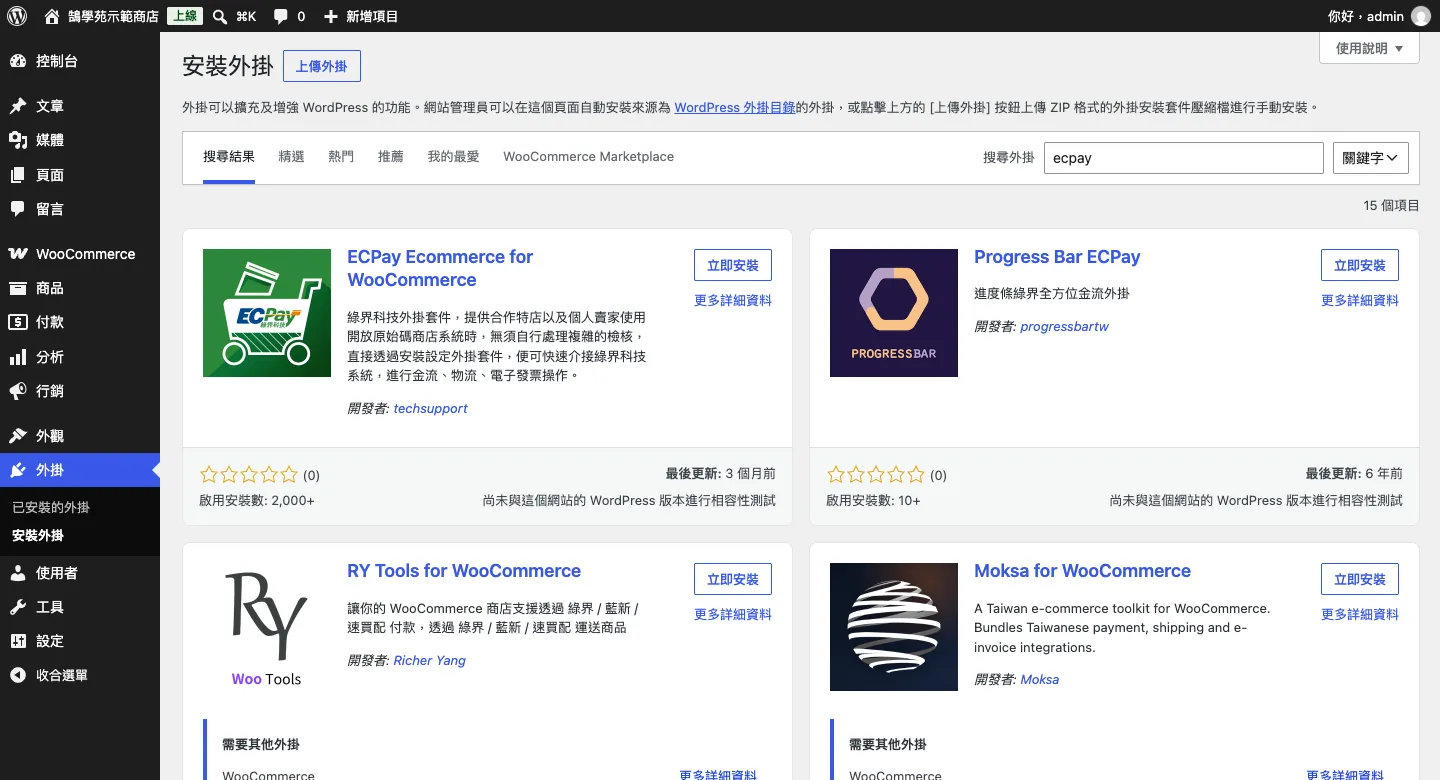
Task: Click the 工具 wrench icon
Action: pyautogui.click(x=18, y=607)
